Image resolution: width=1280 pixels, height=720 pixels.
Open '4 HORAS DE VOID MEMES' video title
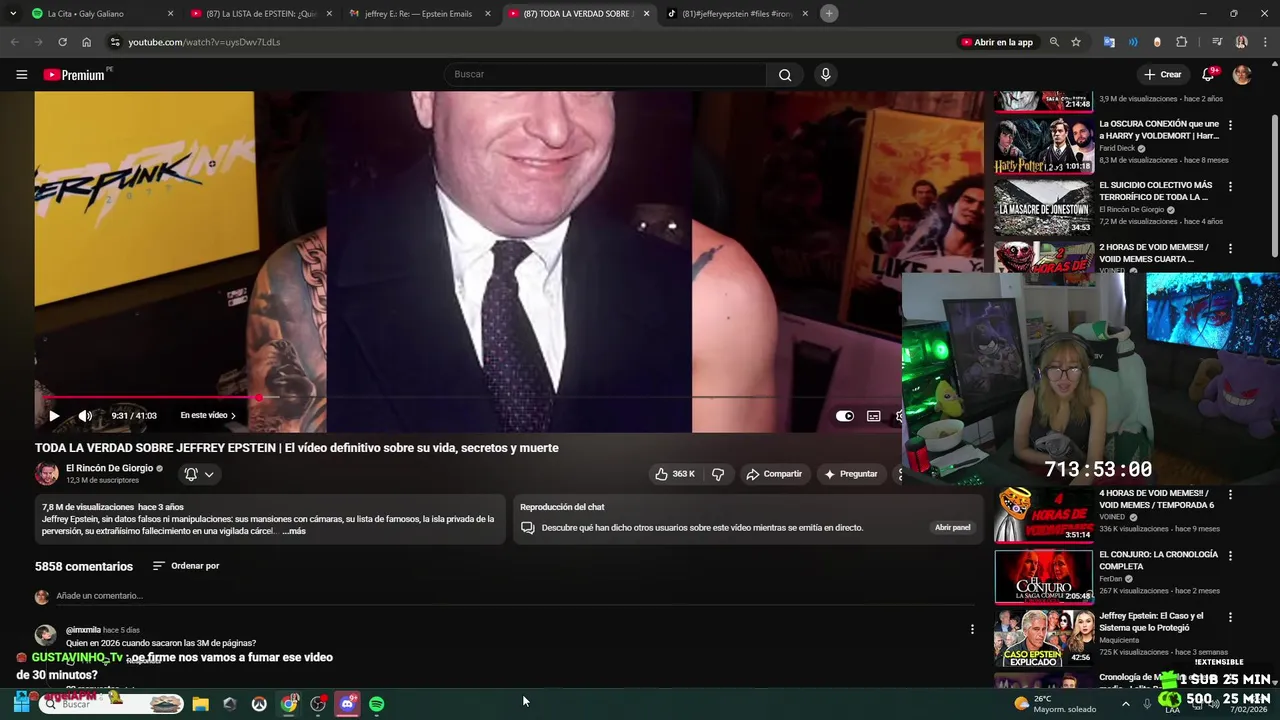pyautogui.click(x=1156, y=499)
